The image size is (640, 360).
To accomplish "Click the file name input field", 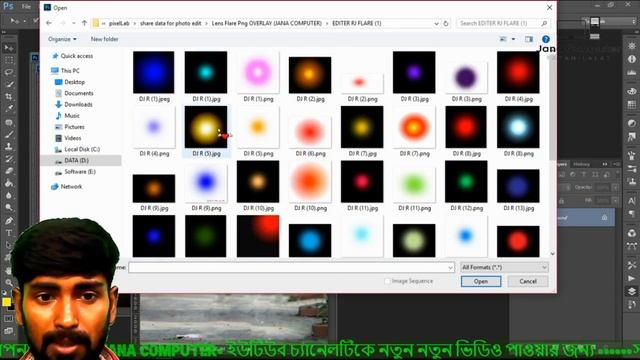I will pos(291,268).
